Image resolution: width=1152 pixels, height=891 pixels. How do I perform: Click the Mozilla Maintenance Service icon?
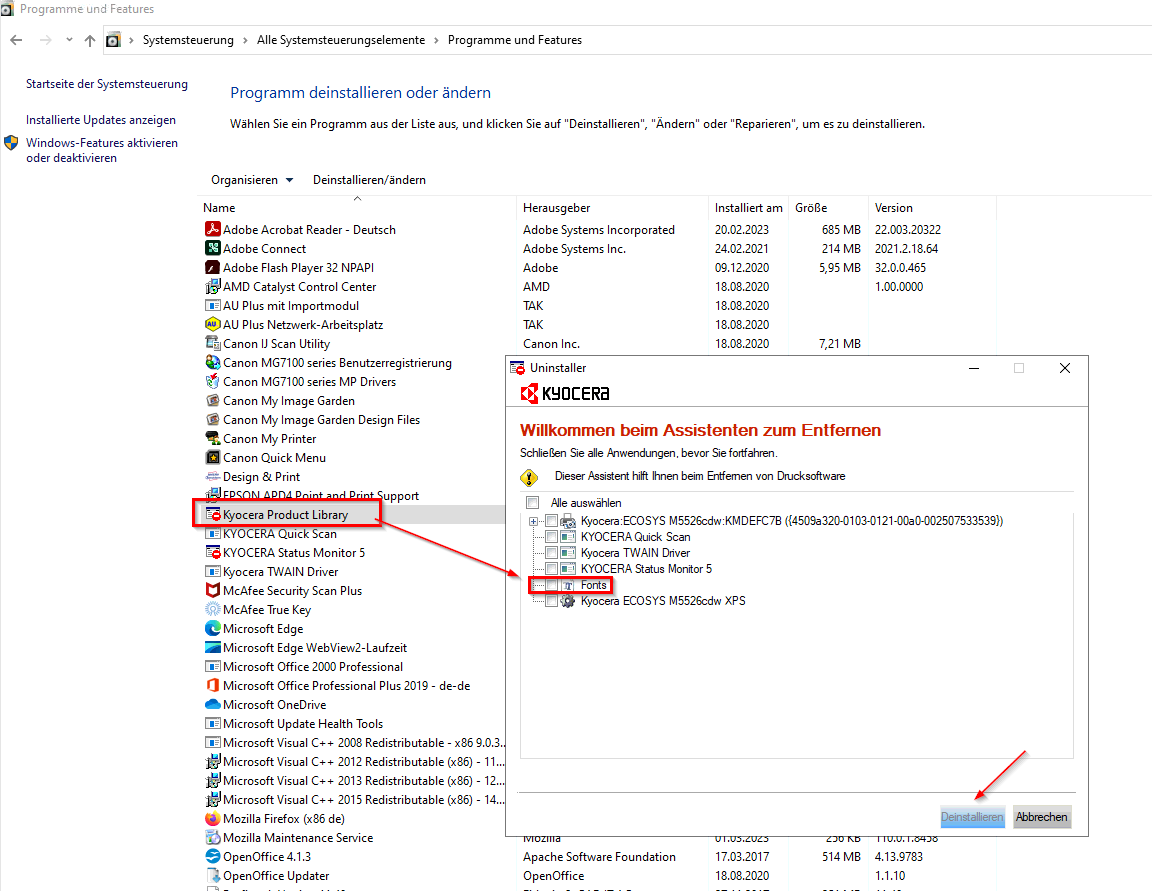212,837
